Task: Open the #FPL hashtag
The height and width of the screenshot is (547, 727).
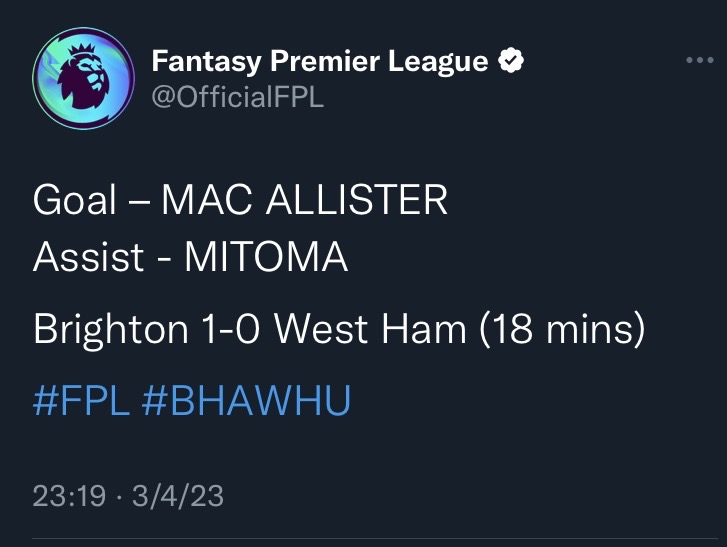Action: tap(82, 401)
